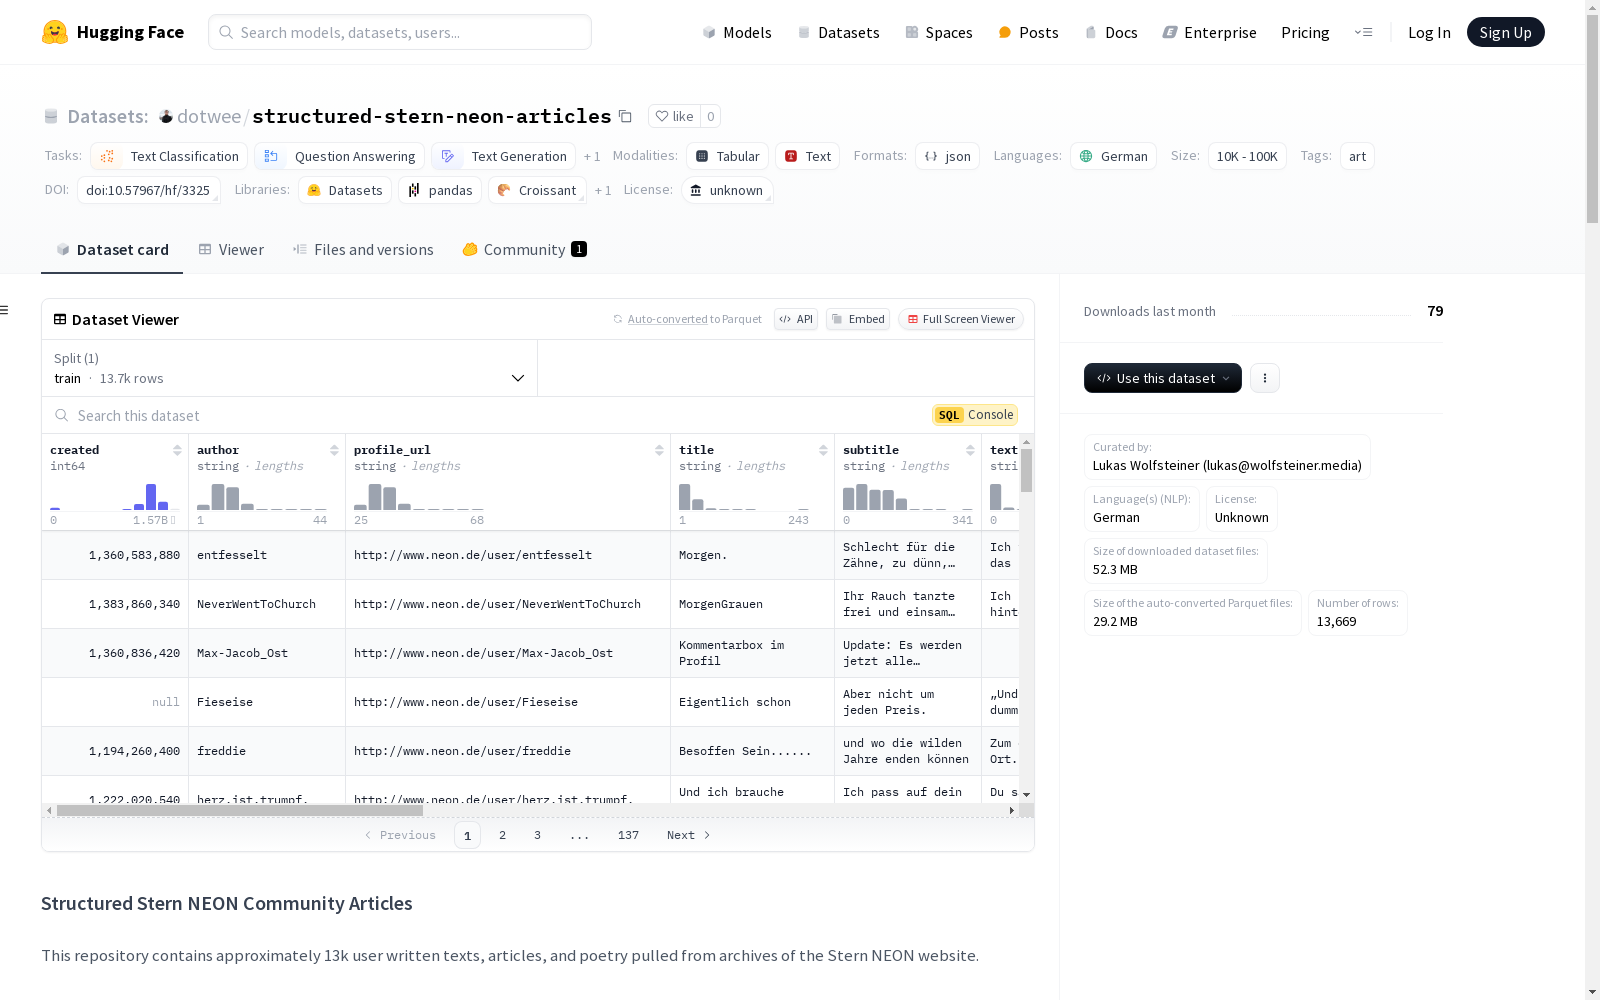This screenshot has height=1000, width=1600.
Task: Open the Enterprise menu
Action: click(x=1209, y=32)
